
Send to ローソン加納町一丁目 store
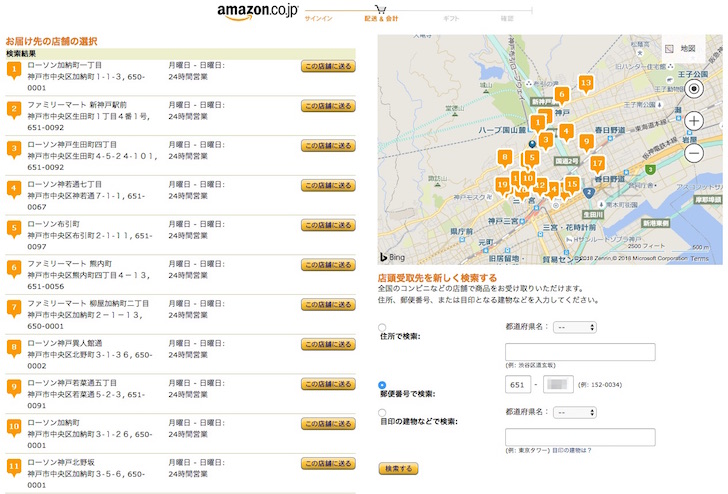(328, 66)
